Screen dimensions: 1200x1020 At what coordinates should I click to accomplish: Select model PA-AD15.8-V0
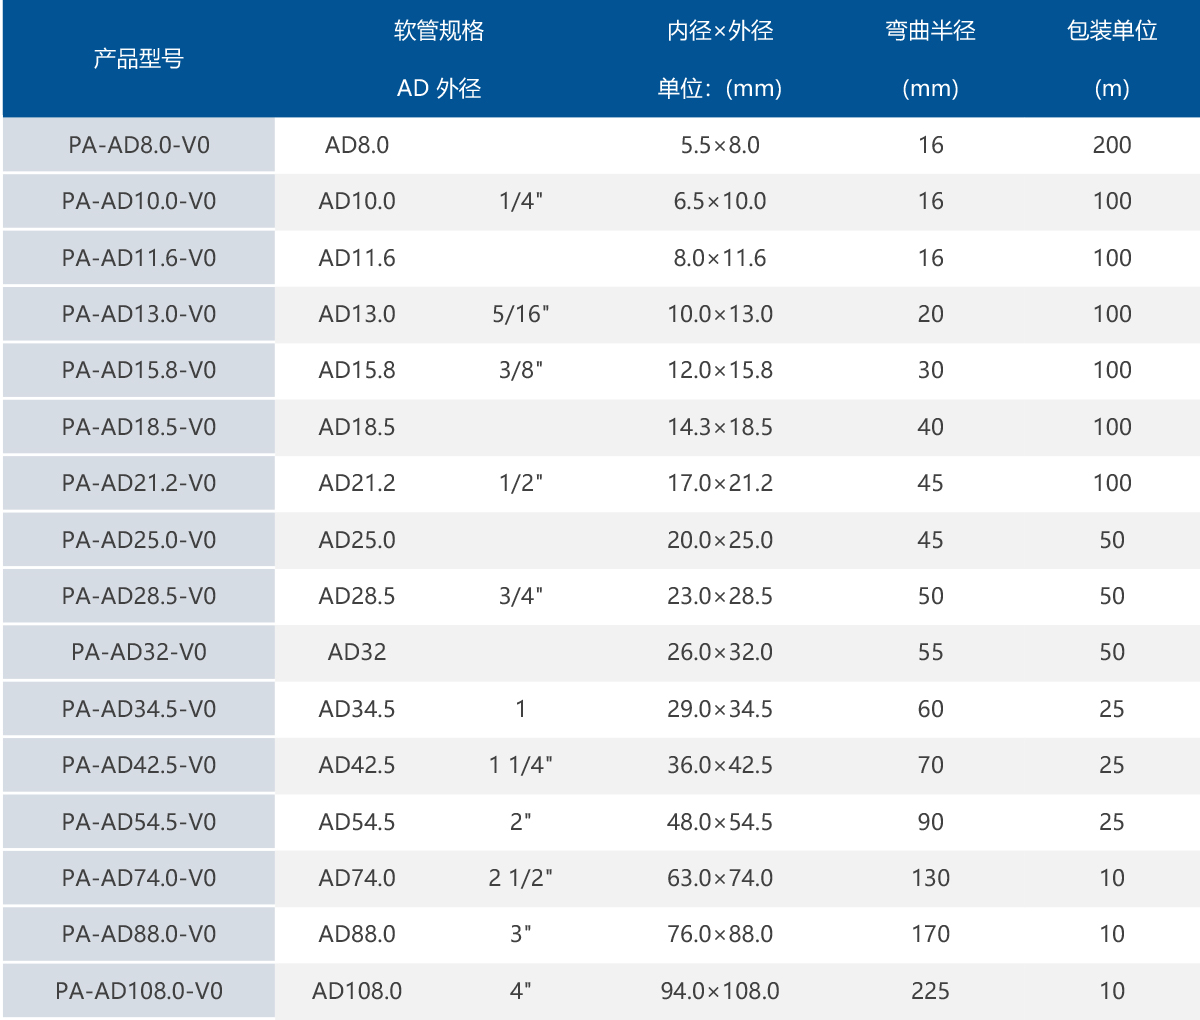(139, 370)
